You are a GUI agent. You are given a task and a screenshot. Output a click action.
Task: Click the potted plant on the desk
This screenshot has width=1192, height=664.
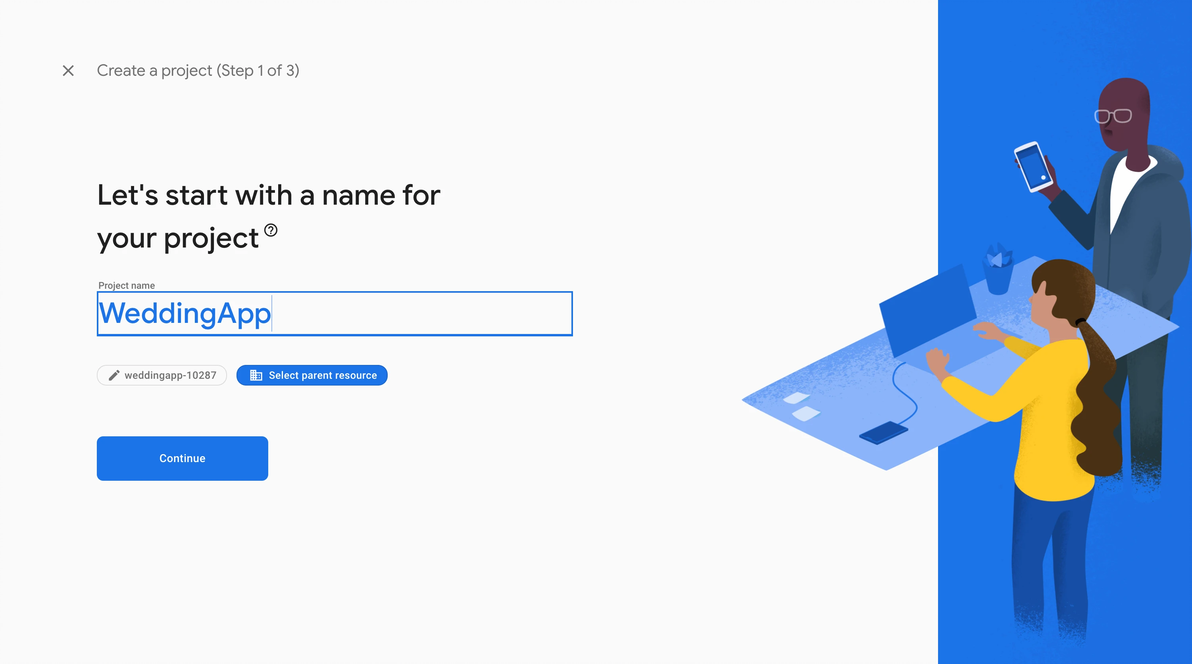(x=998, y=268)
